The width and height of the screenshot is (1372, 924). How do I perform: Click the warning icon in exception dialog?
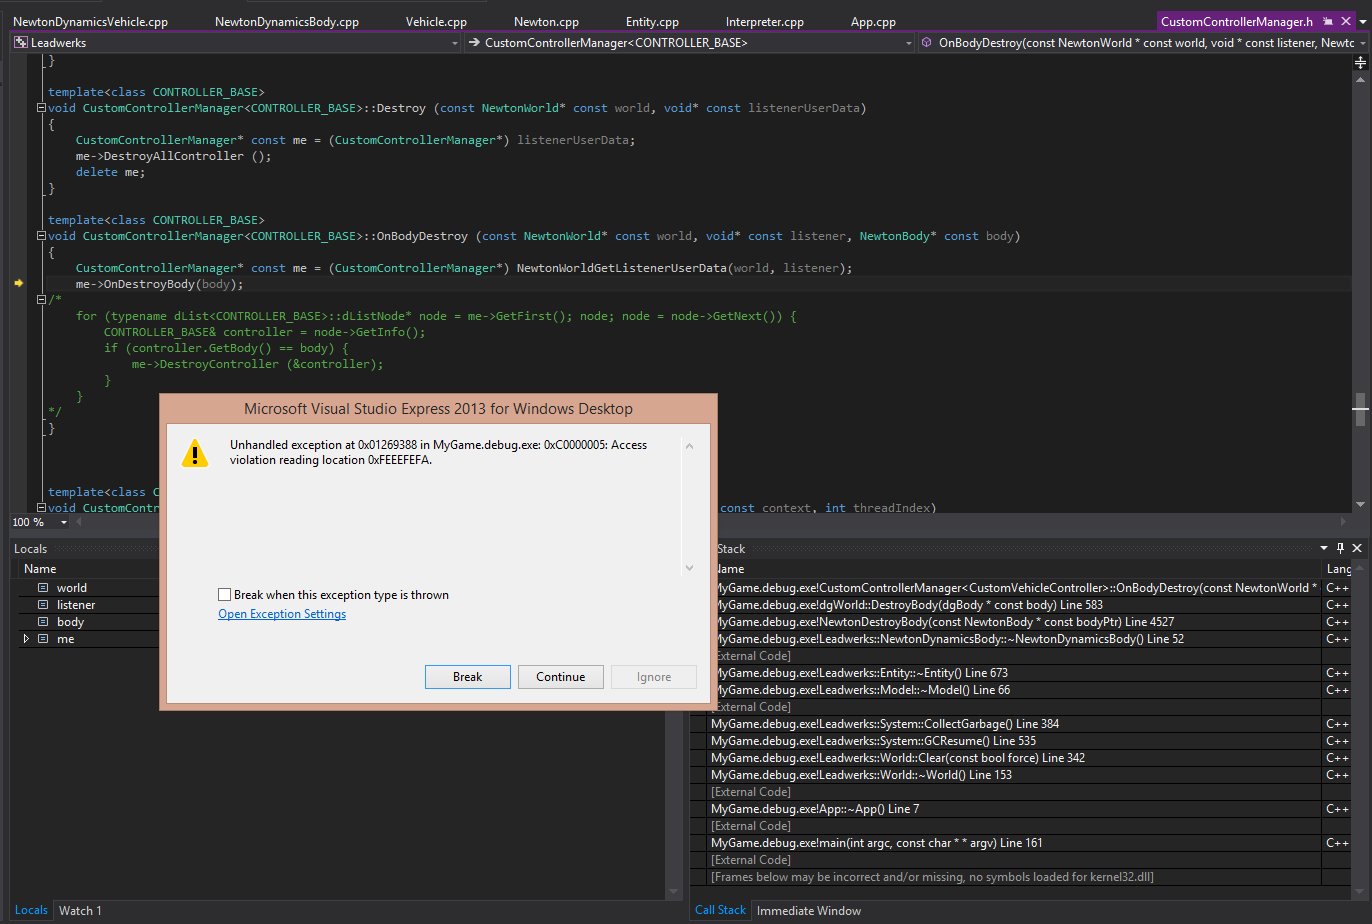(x=195, y=453)
